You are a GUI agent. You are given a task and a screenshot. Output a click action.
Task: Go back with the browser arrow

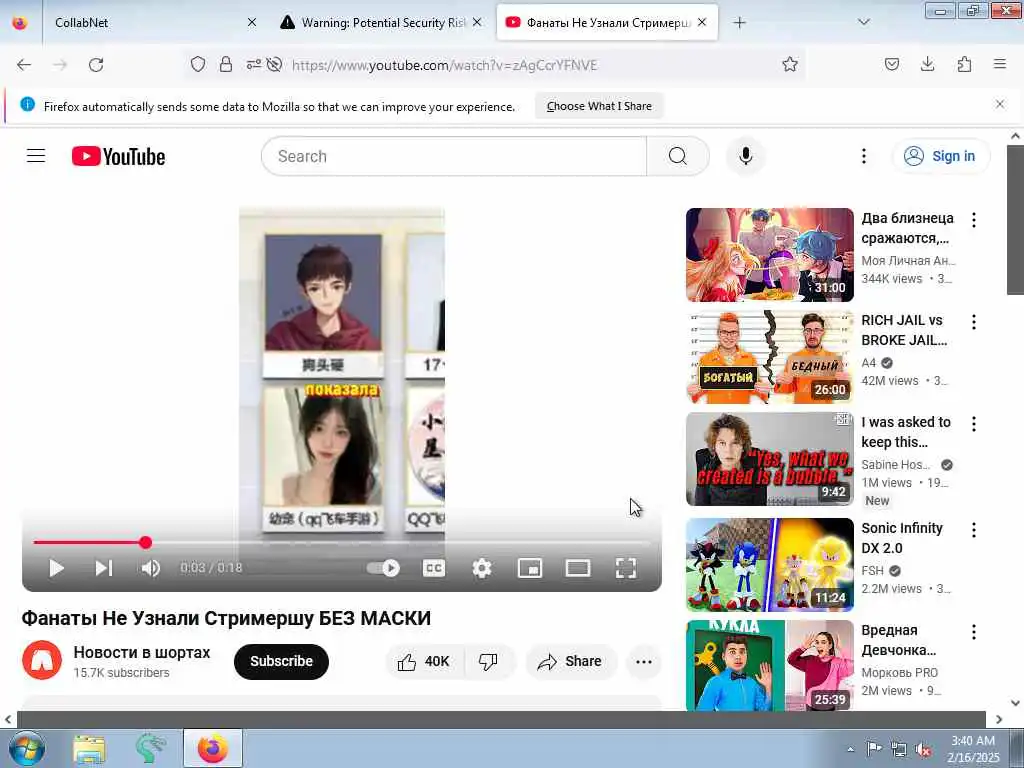(x=24, y=65)
